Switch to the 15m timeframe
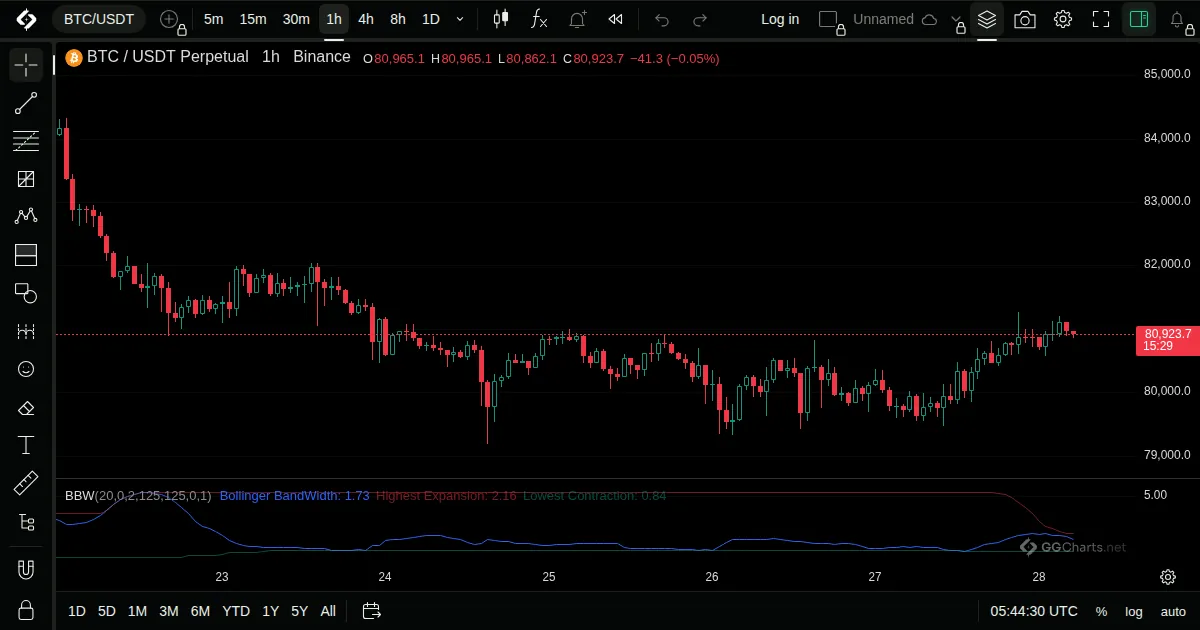This screenshot has width=1200, height=630. click(x=253, y=19)
